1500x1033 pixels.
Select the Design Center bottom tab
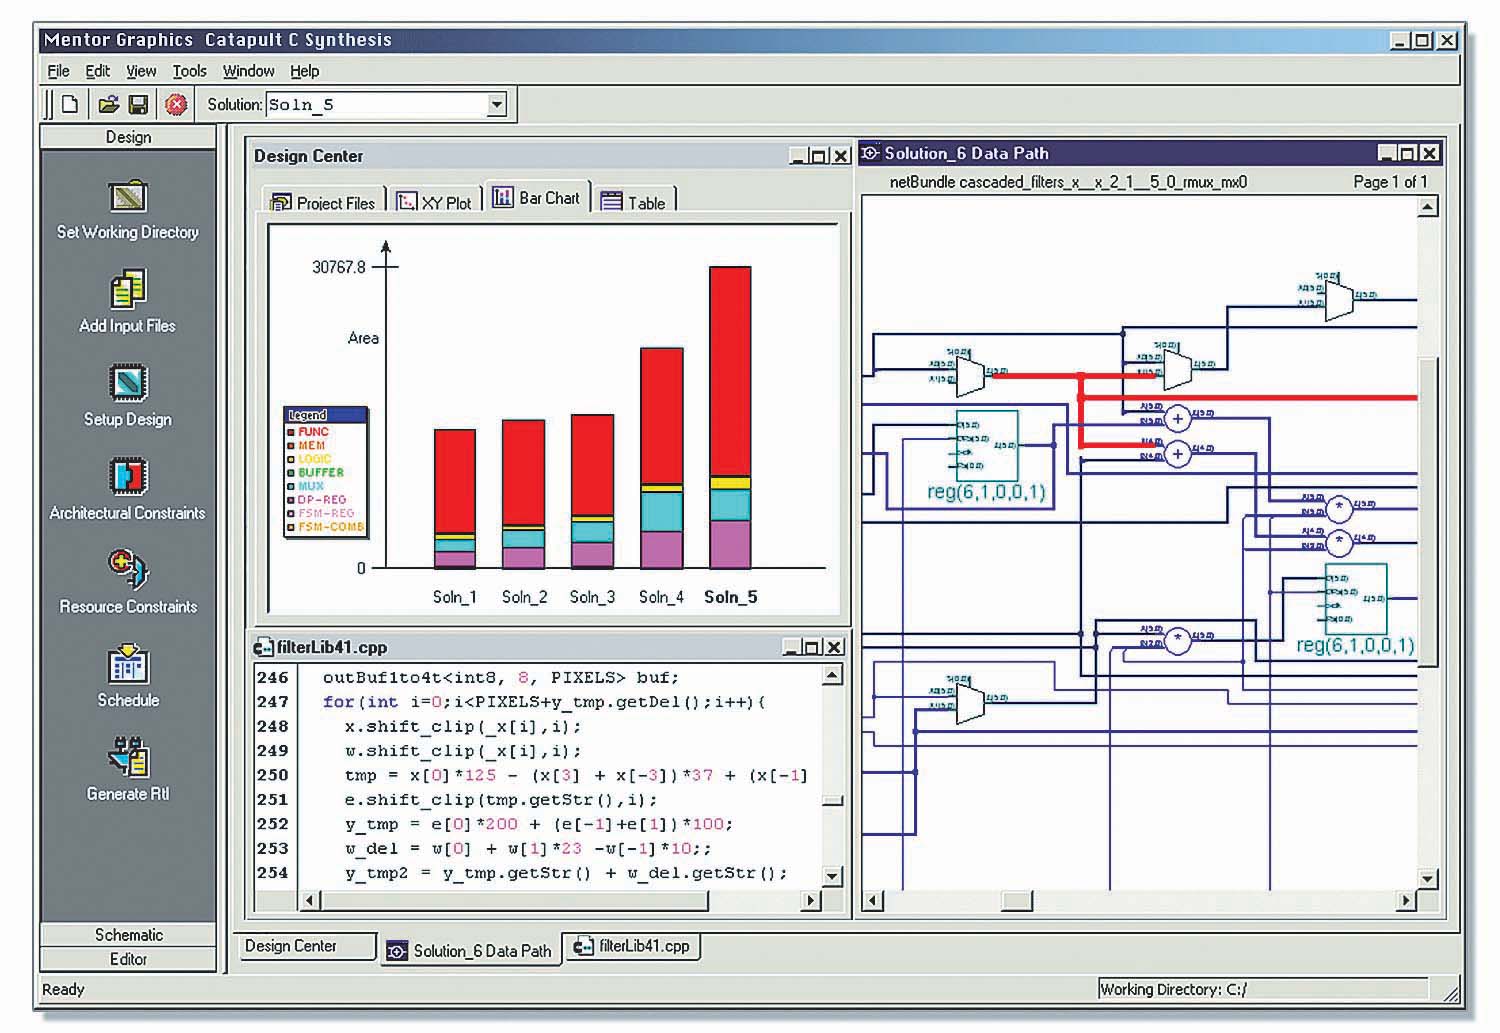tap(306, 946)
